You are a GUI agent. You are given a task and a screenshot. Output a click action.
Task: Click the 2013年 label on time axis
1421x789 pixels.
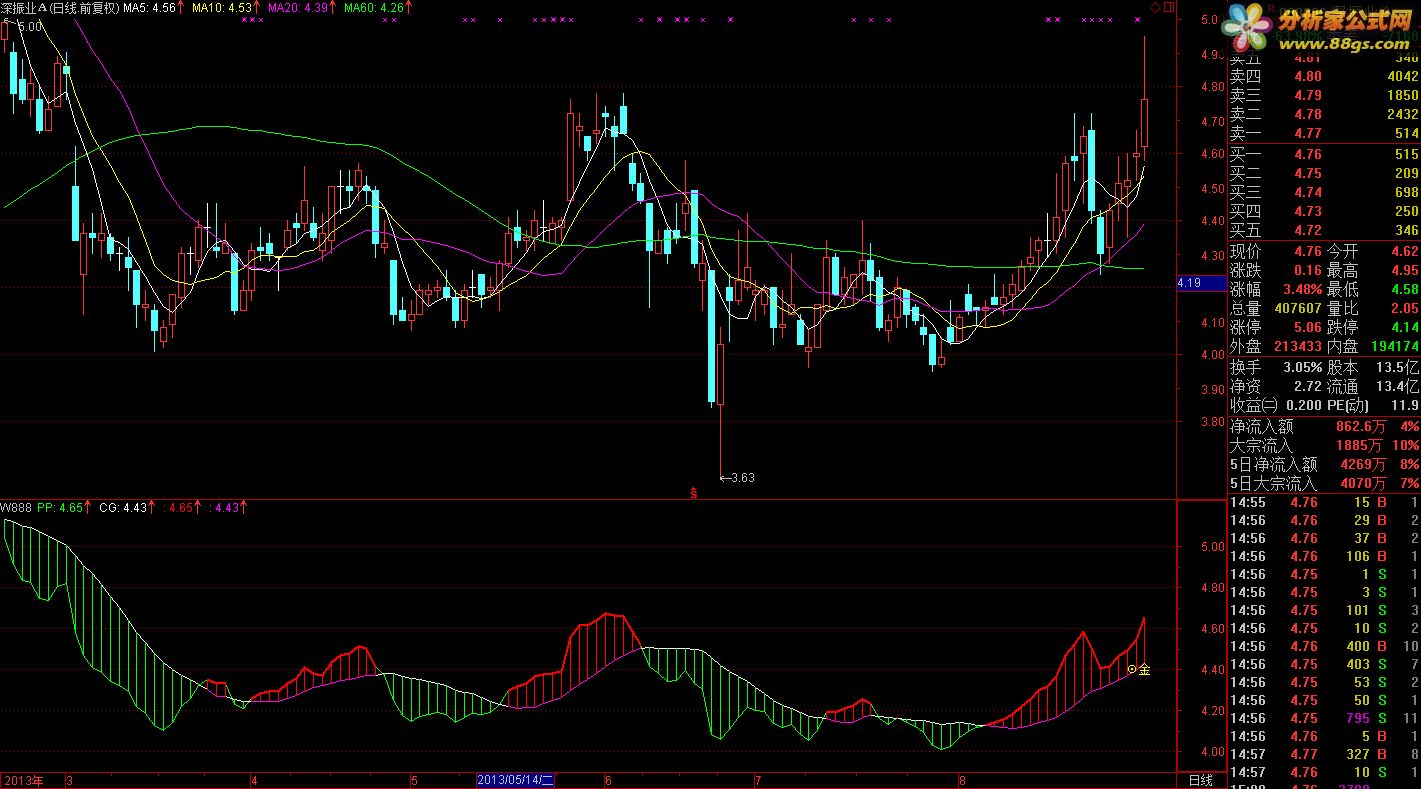click(x=23, y=780)
